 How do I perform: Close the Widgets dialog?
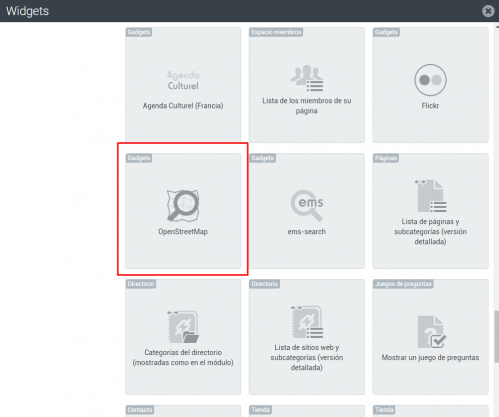point(488,11)
